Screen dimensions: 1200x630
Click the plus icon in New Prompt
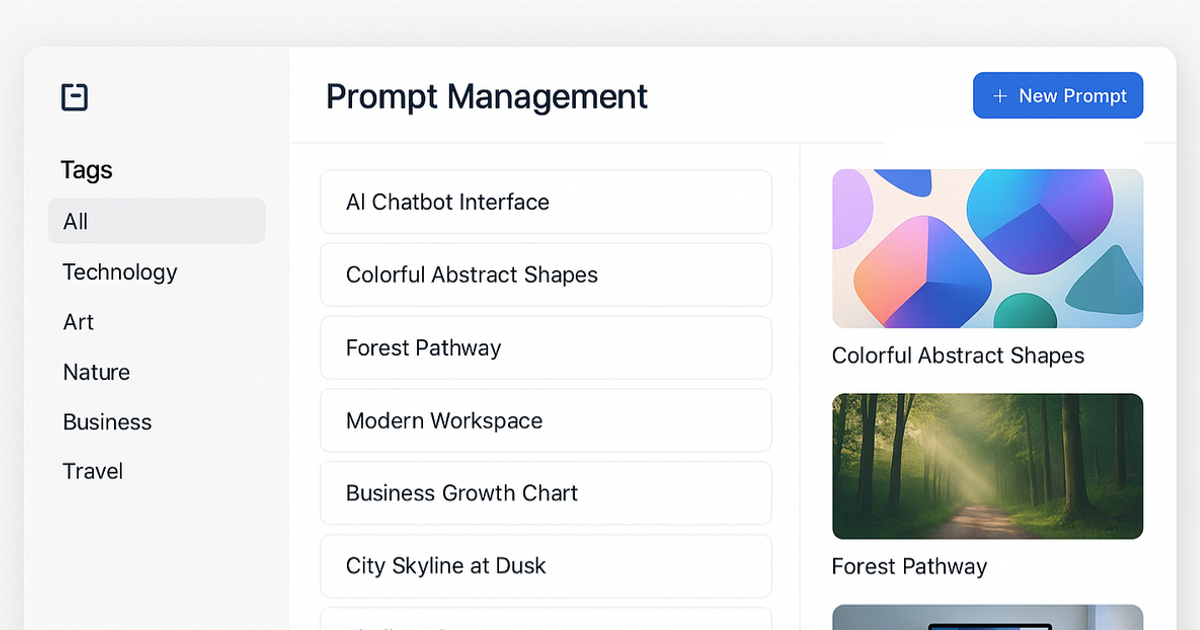click(999, 96)
